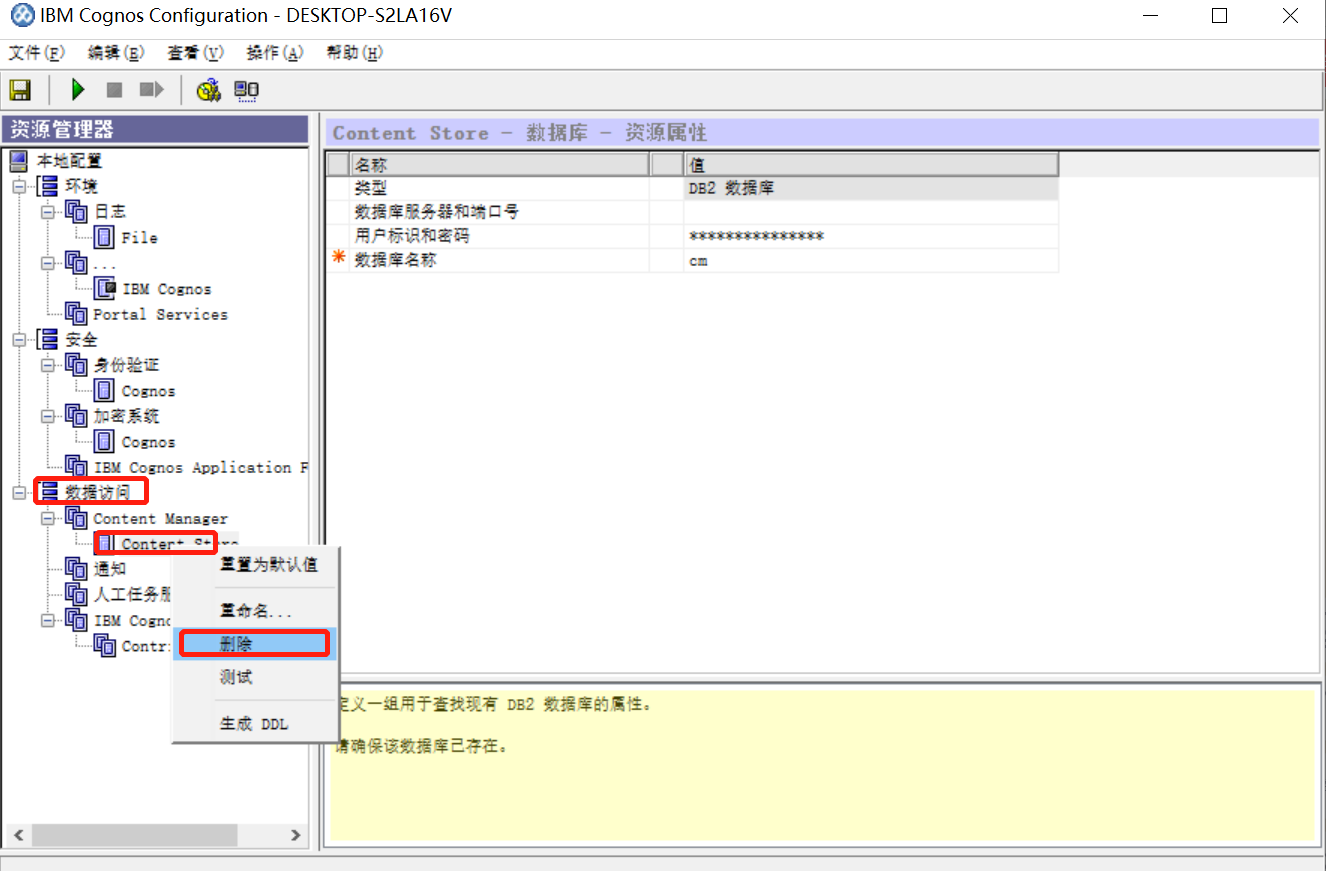This screenshot has width=1326, height=871.
Task: Select the 数据访问 tree item
Action: click(x=98, y=492)
